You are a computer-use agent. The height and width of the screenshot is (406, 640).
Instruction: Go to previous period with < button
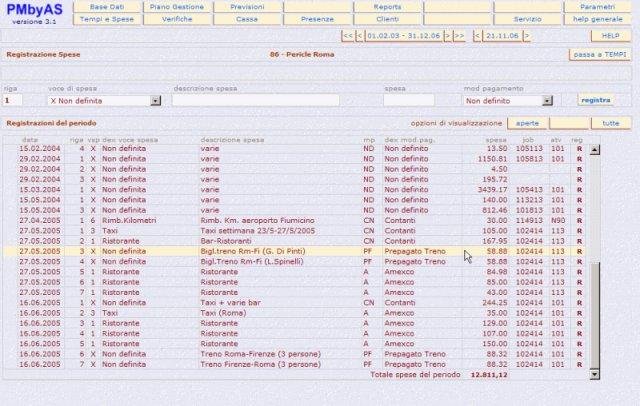coord(359,36)
